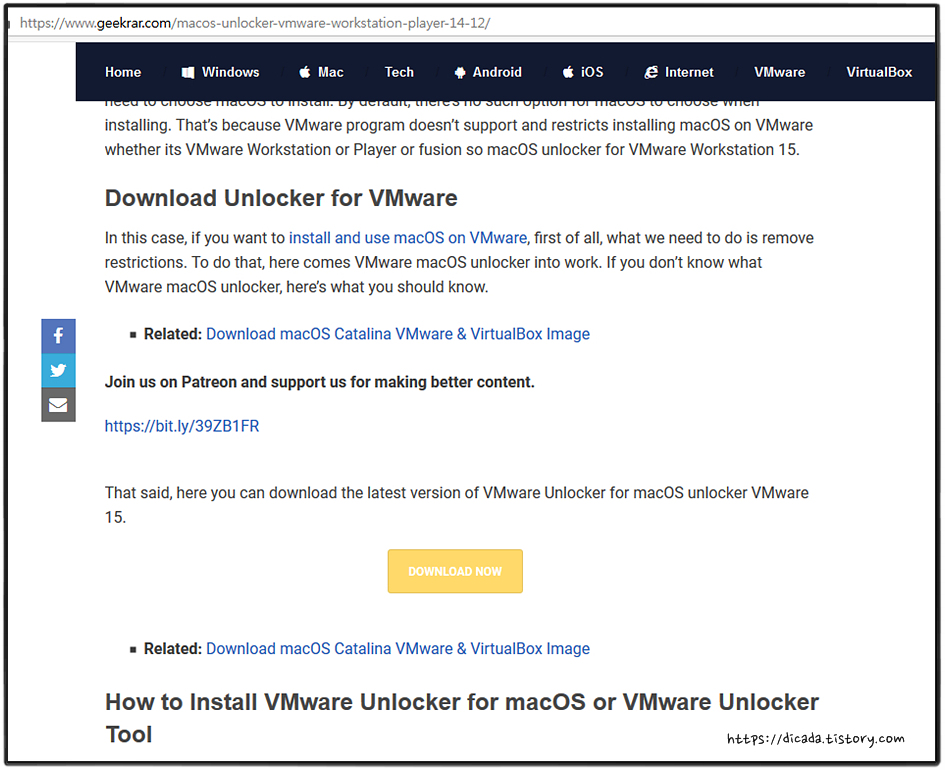Open the Android category menu
Viewport: 945px width, 770px height.
click(x=497, y=72)
